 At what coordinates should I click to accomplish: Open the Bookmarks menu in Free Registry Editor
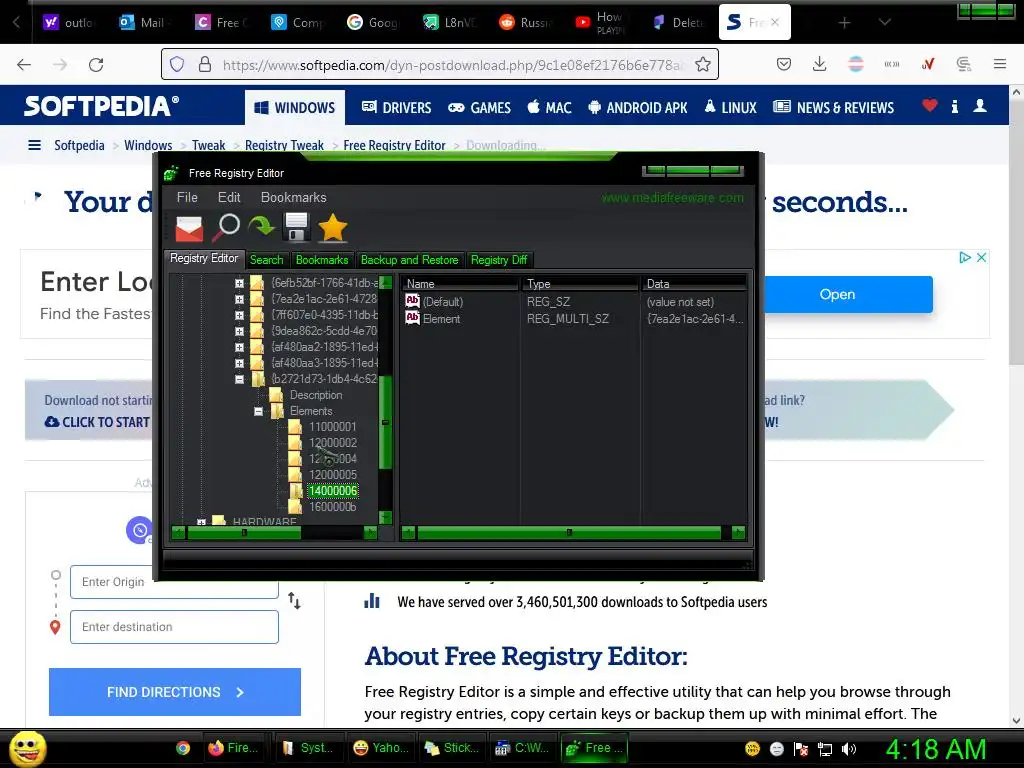pos(293,197)
